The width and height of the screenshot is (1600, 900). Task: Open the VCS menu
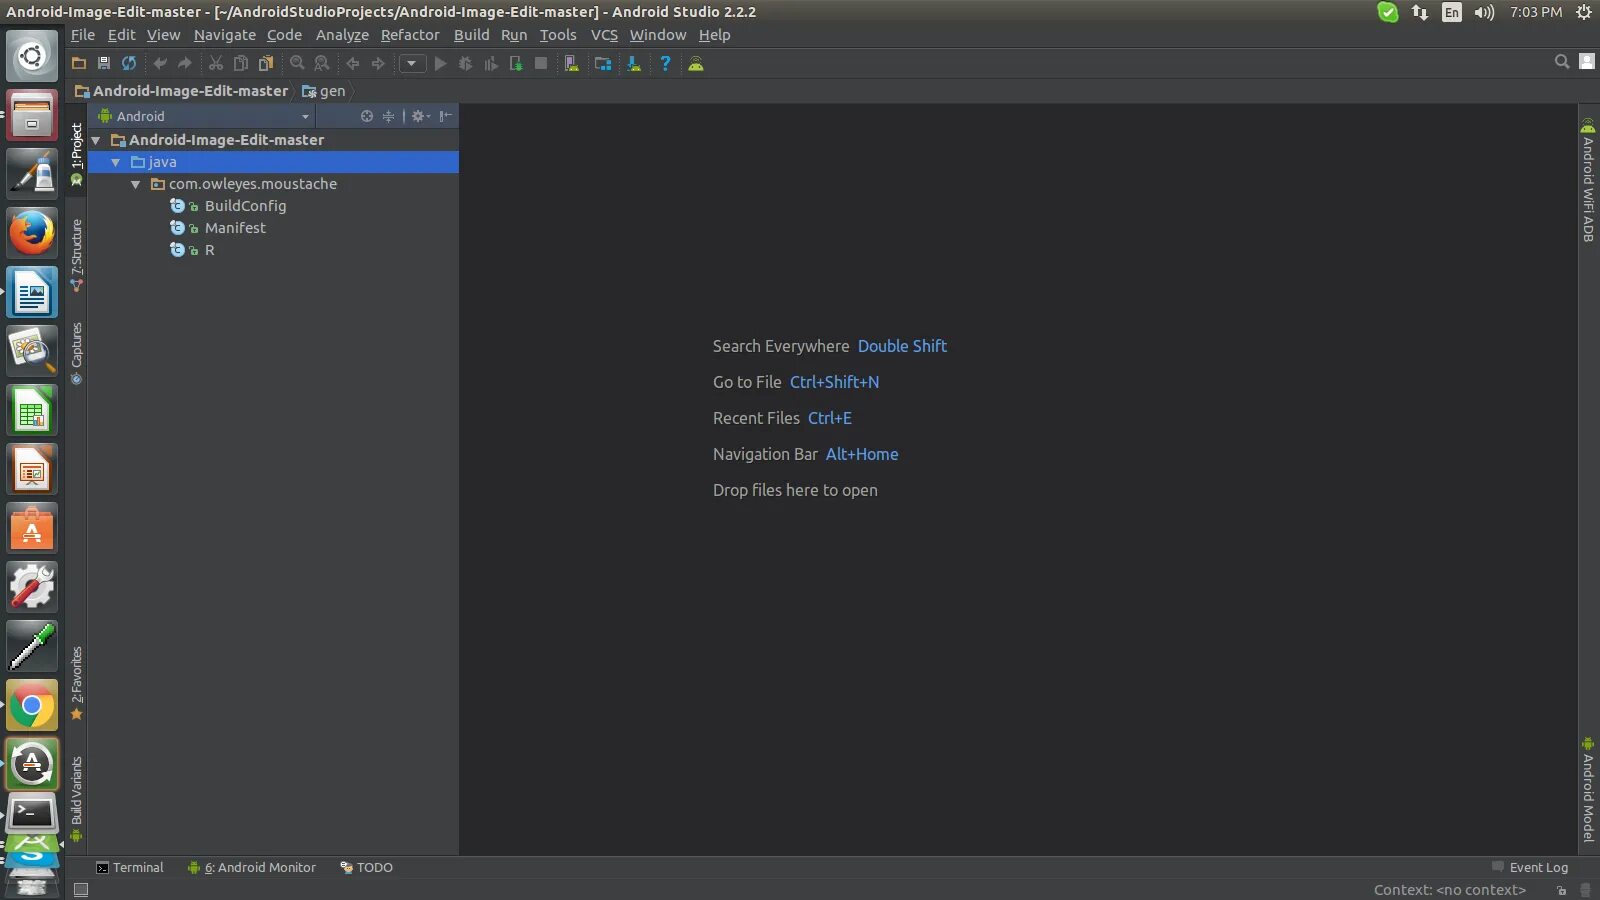(604, 35)
